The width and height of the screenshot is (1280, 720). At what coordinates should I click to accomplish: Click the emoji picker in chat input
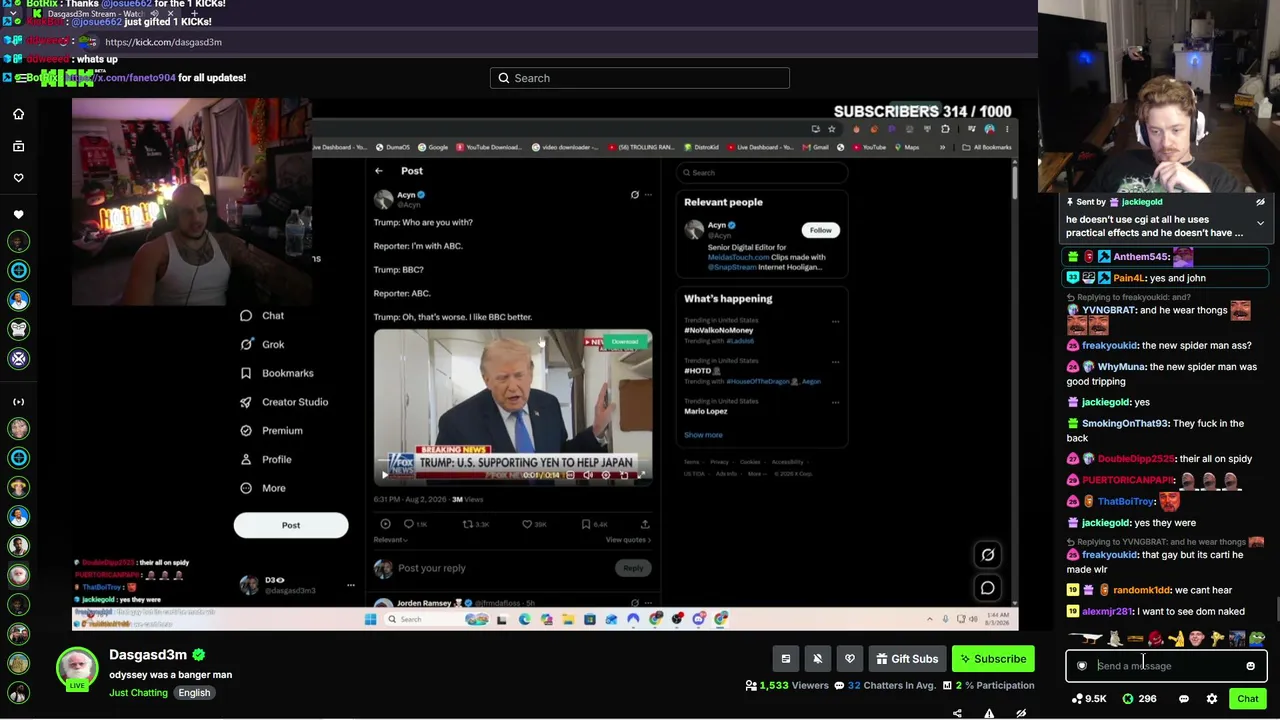pyautogui.click(x=1250, y=666)
